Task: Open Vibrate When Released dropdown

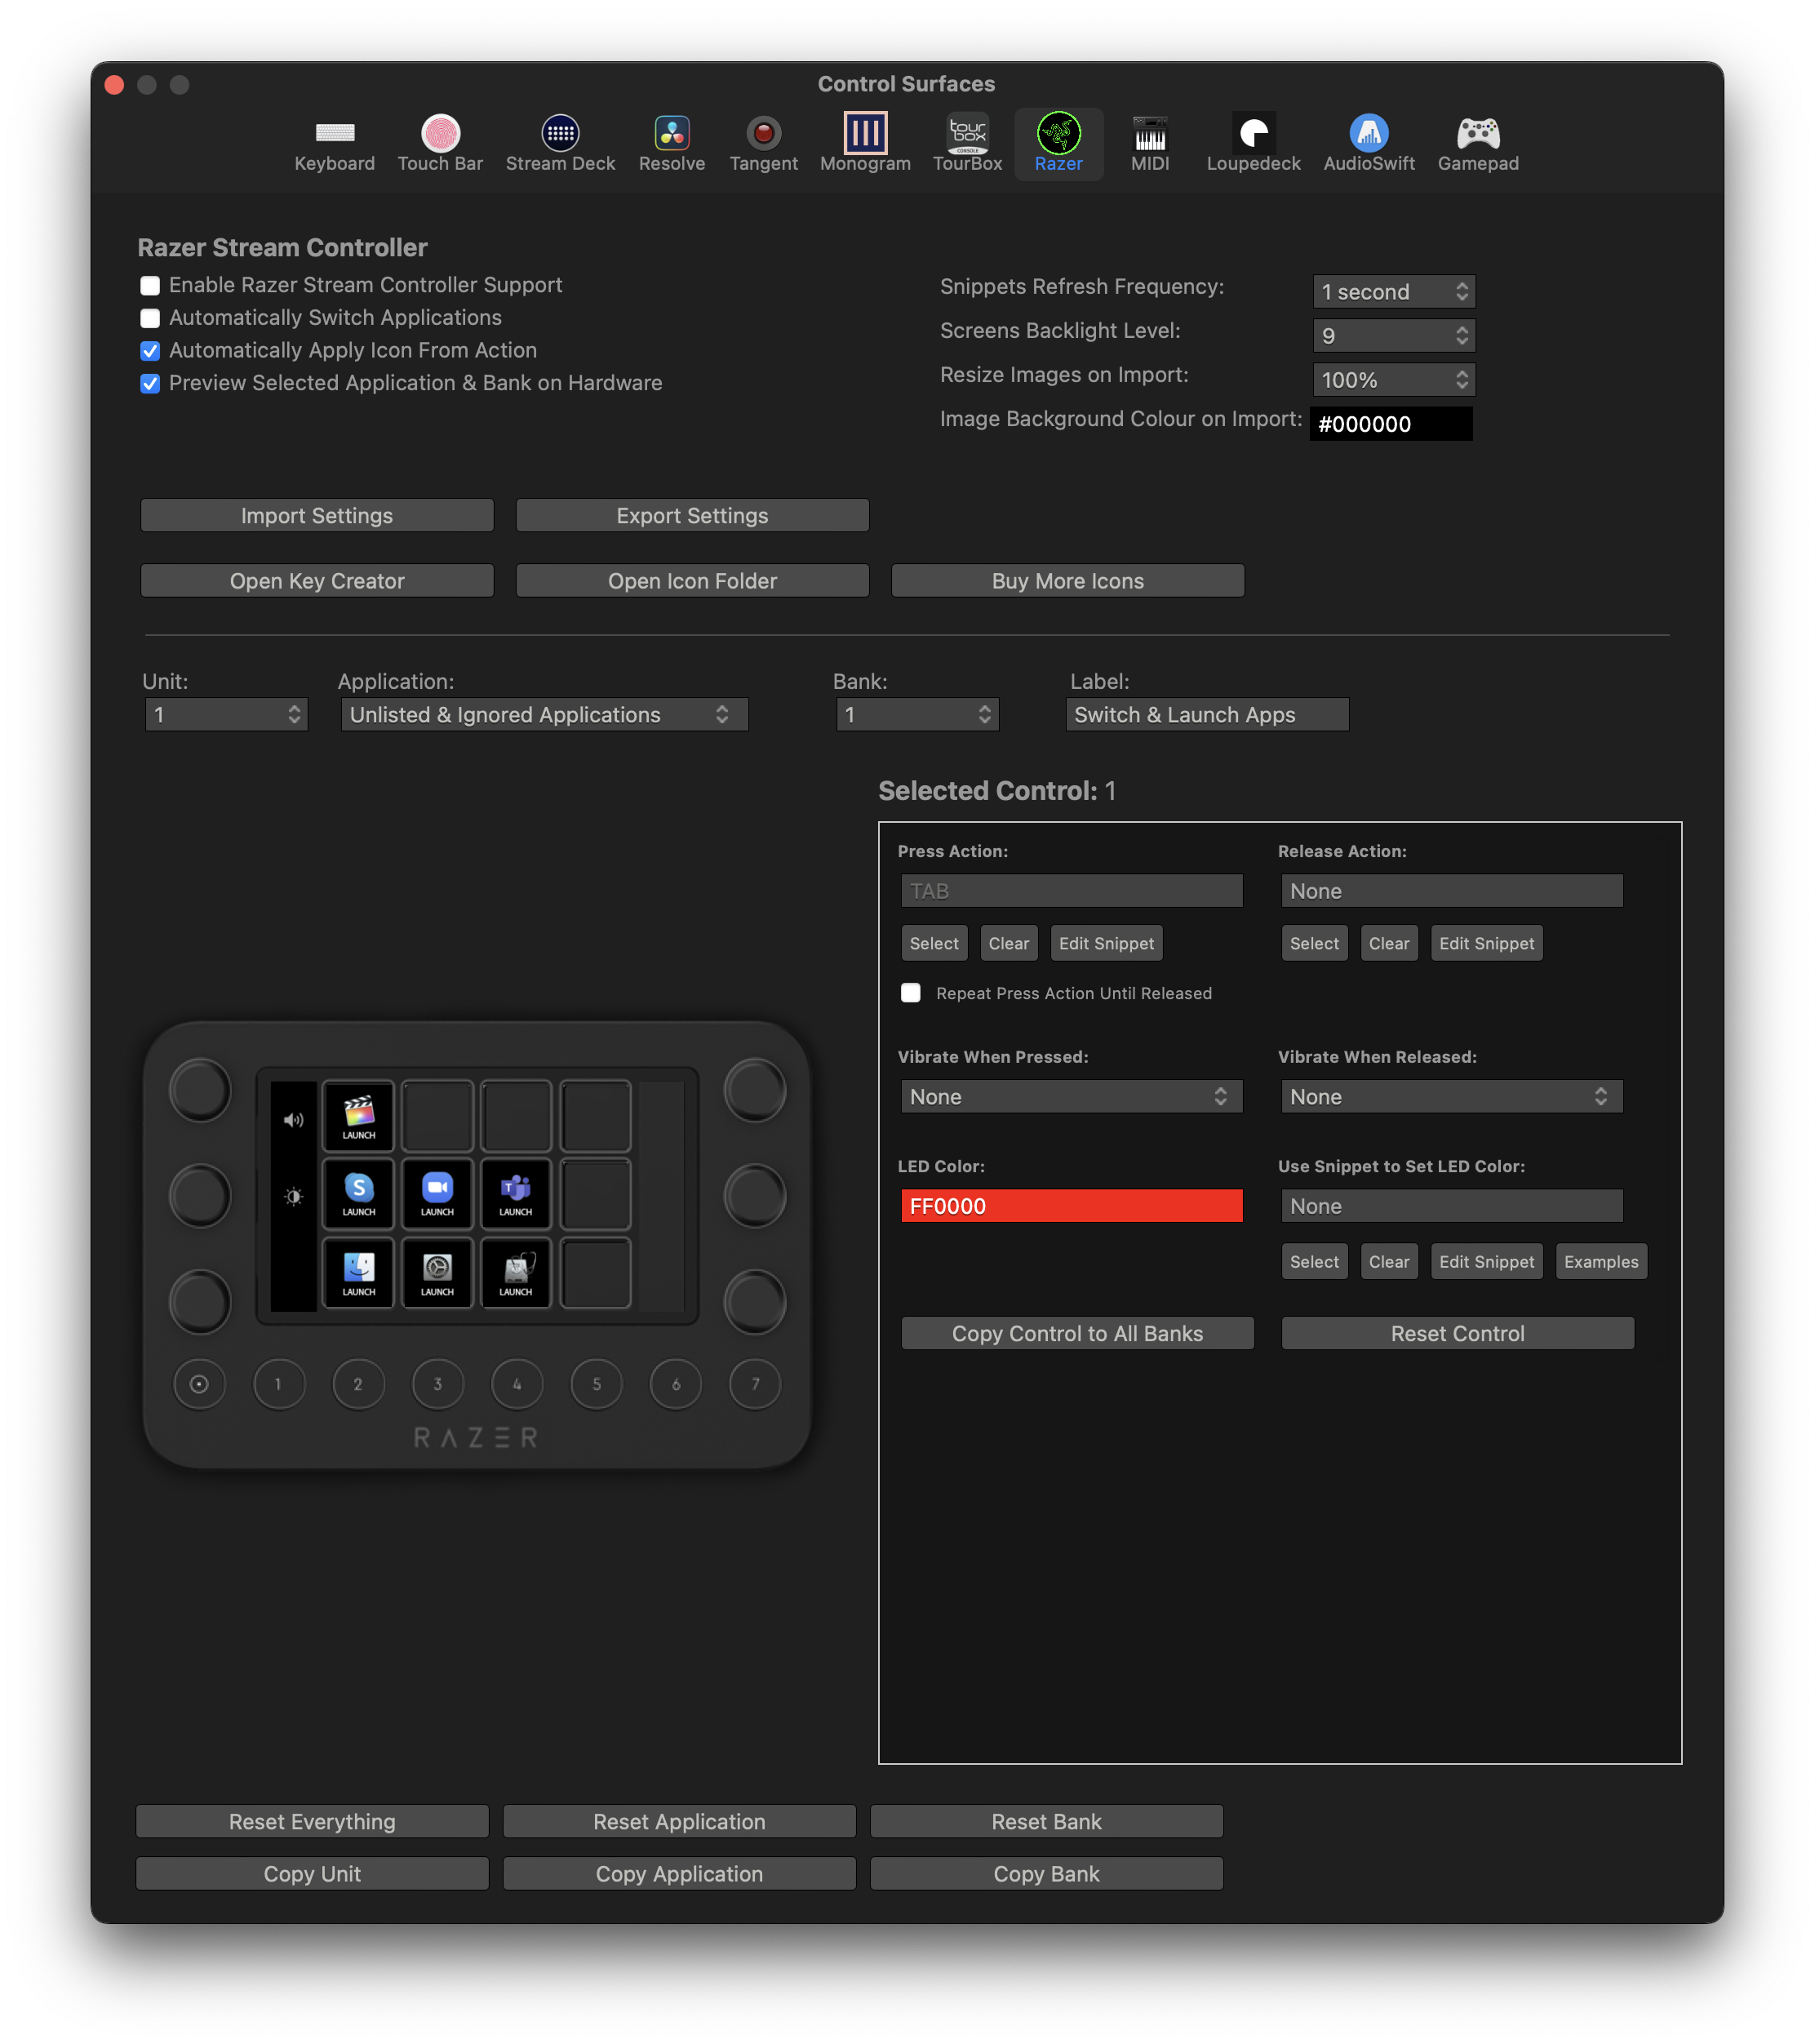Action: [1451, 1097]
